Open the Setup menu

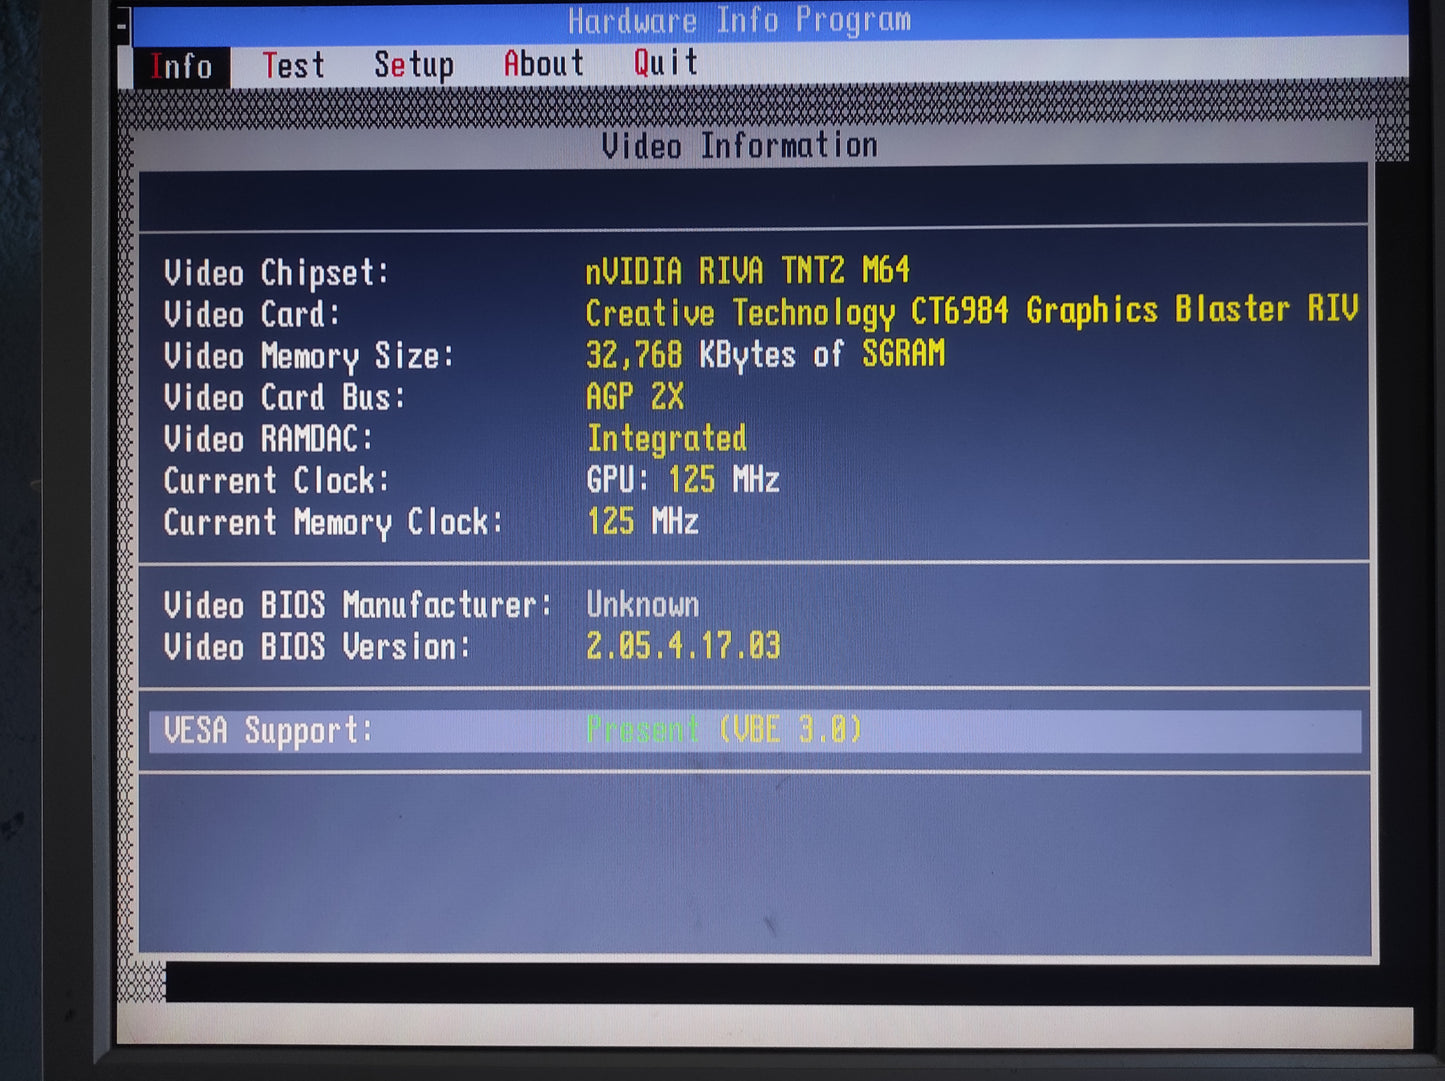click(x=413, y=65)
